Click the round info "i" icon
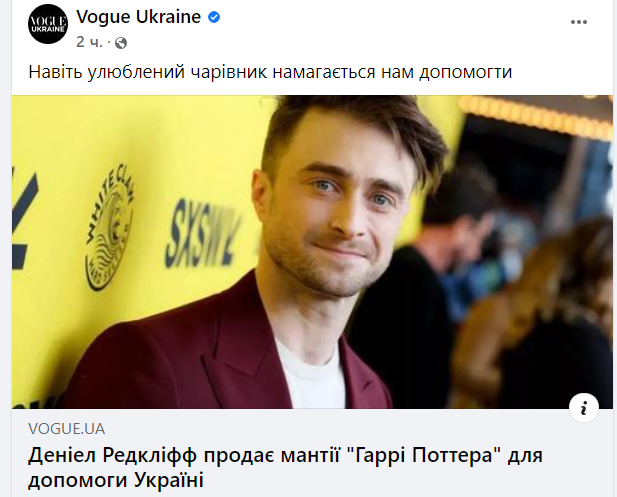Image resolution: width=617 pixels, height=497 pixels. (584, 407)
